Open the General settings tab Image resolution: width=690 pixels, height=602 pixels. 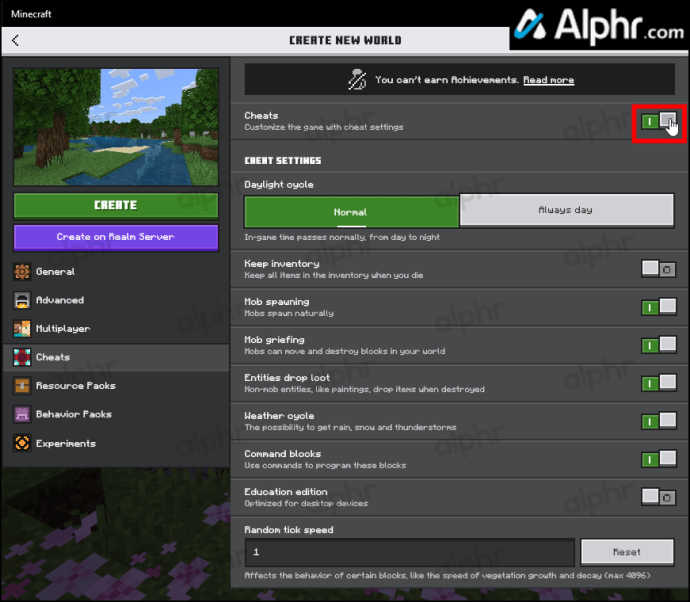(116, 272)
